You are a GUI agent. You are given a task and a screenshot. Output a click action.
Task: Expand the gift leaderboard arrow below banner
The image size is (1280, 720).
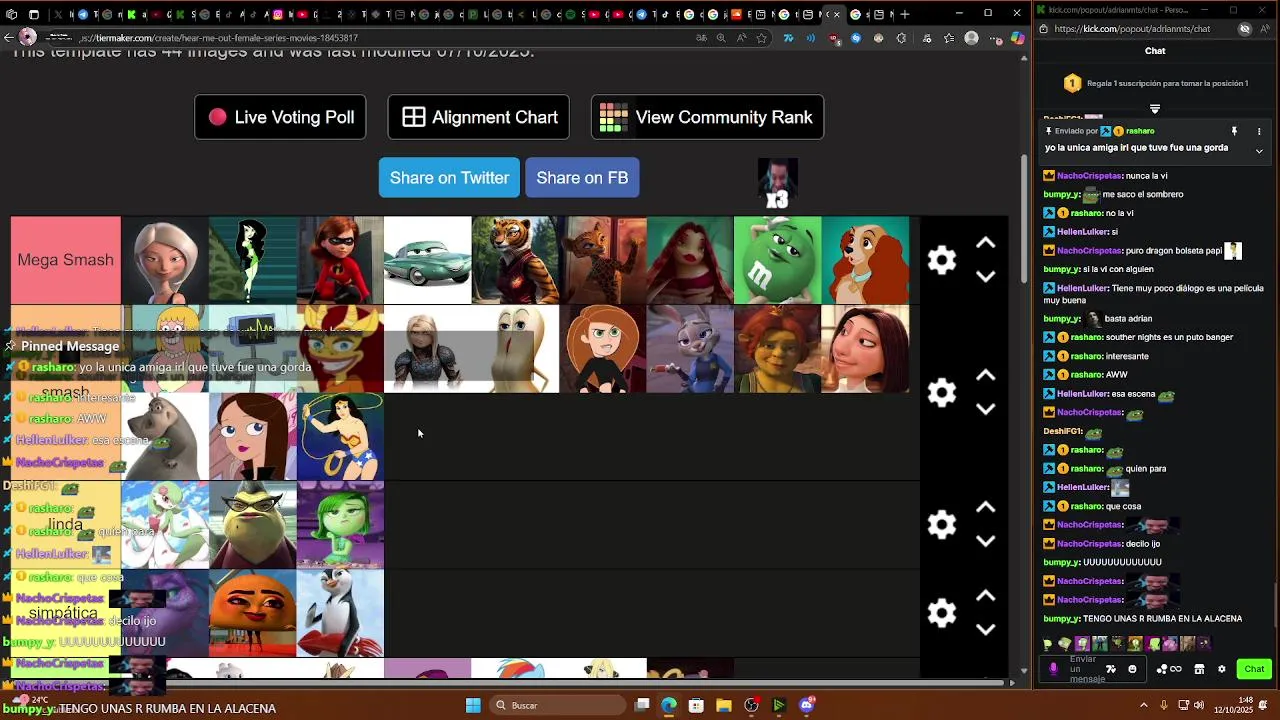(x=1155, y=109)
